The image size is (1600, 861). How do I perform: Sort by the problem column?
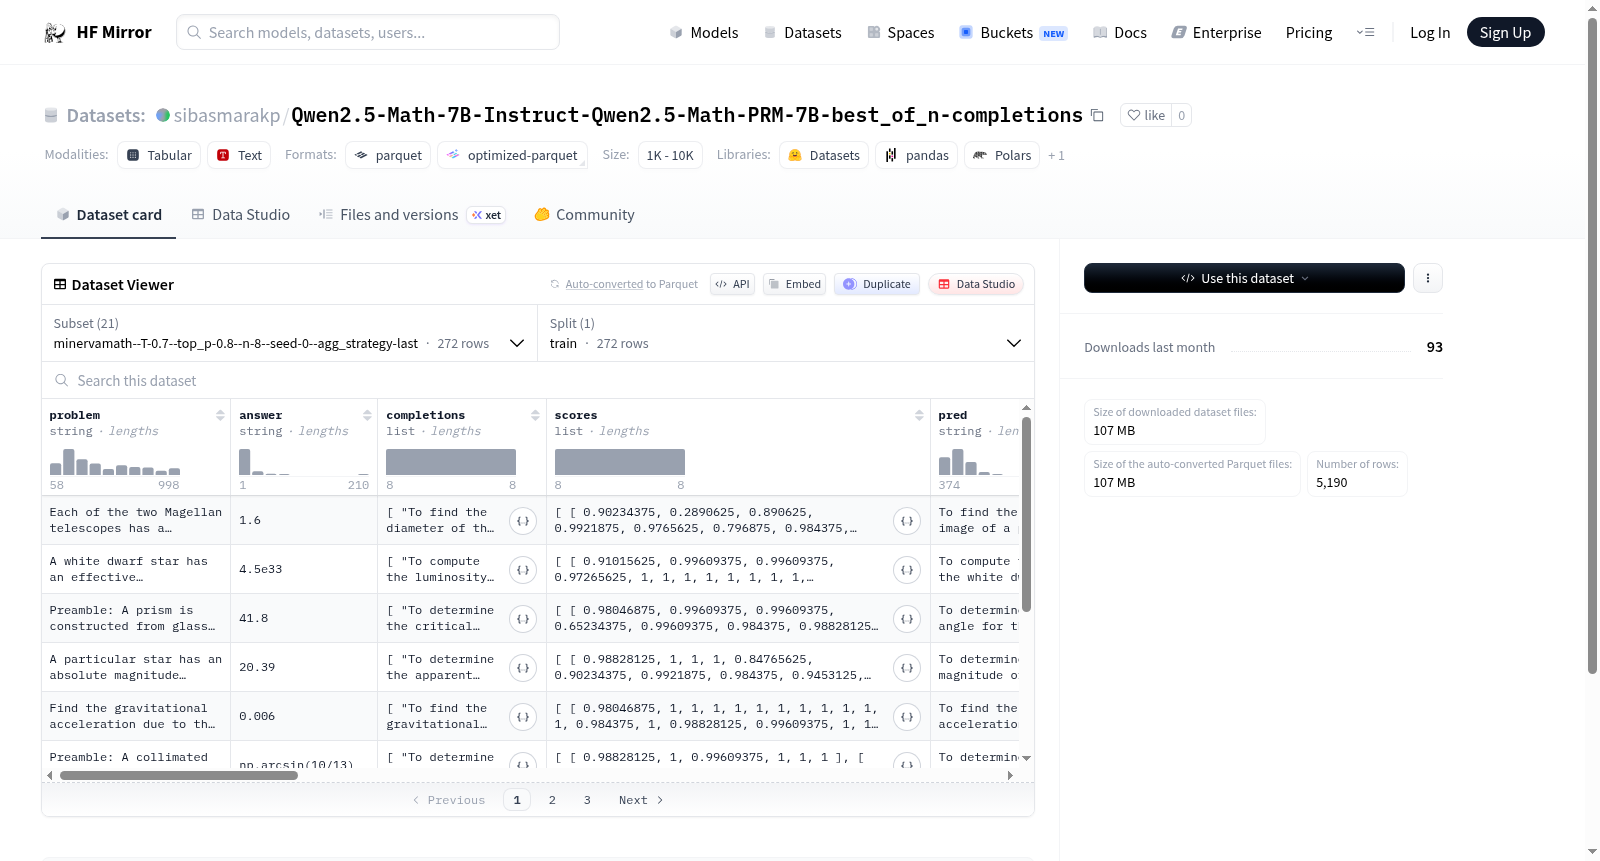220,415
